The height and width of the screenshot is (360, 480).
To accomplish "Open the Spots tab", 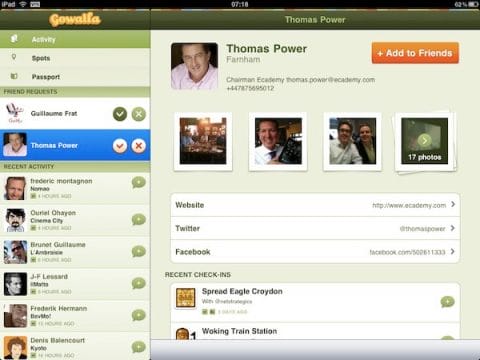I will click(x=75, y=58).
